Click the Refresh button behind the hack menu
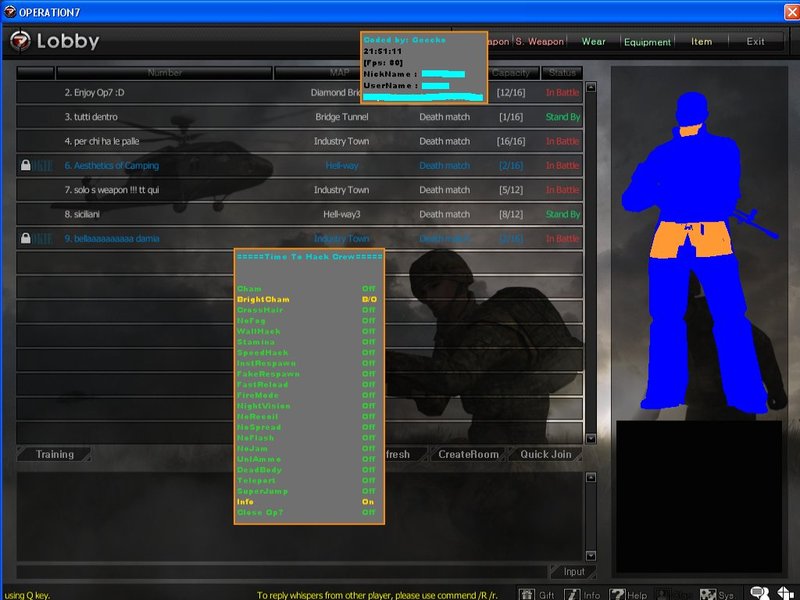Viewport: 800px width, 600px height. pos(405,454)
